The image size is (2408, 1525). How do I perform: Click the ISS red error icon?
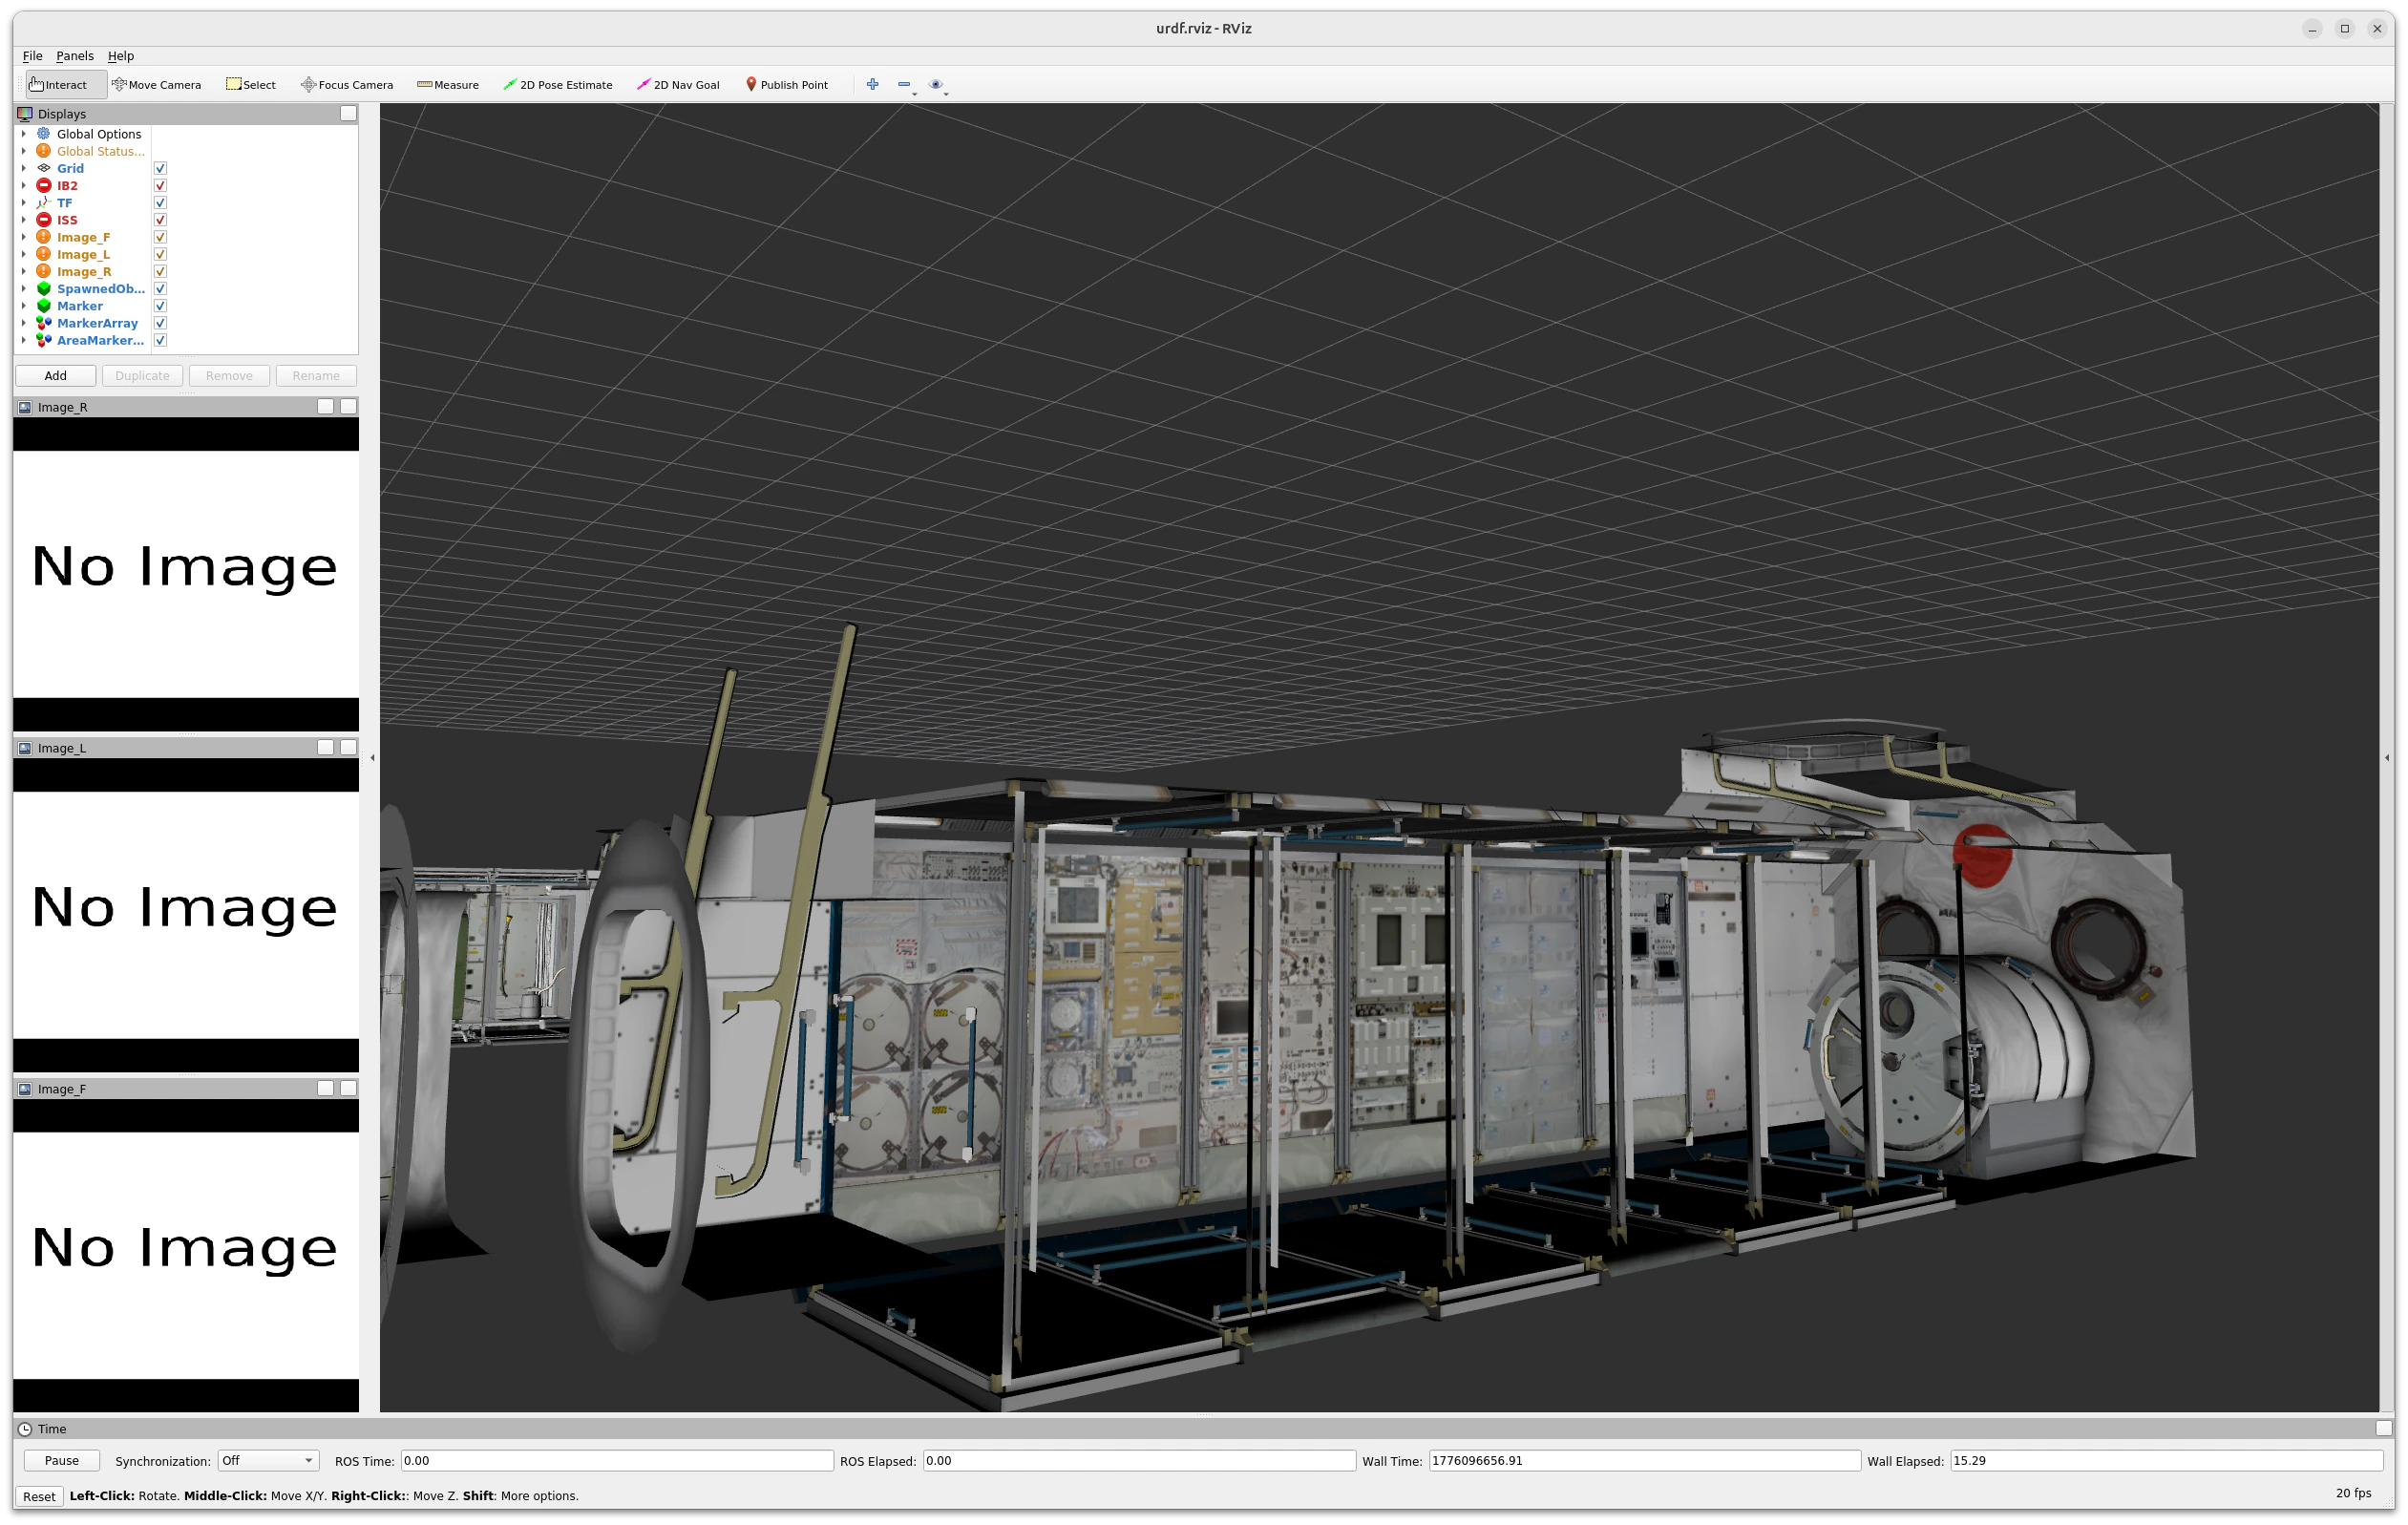(44, 220)
